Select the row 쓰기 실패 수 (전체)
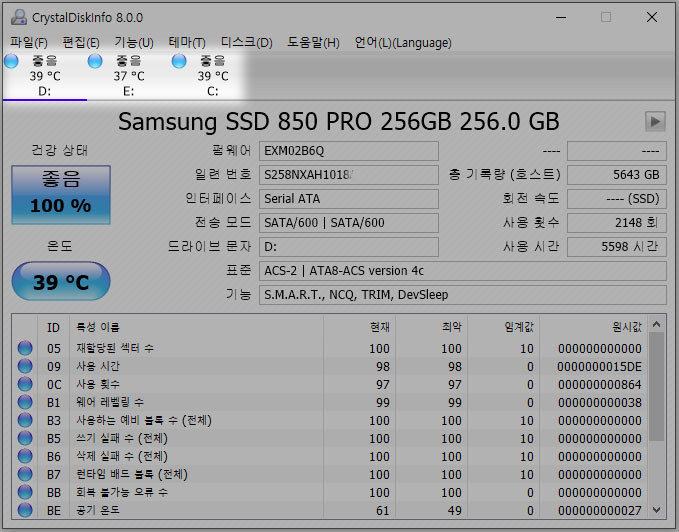679x532 pixels. pos(330,438)
